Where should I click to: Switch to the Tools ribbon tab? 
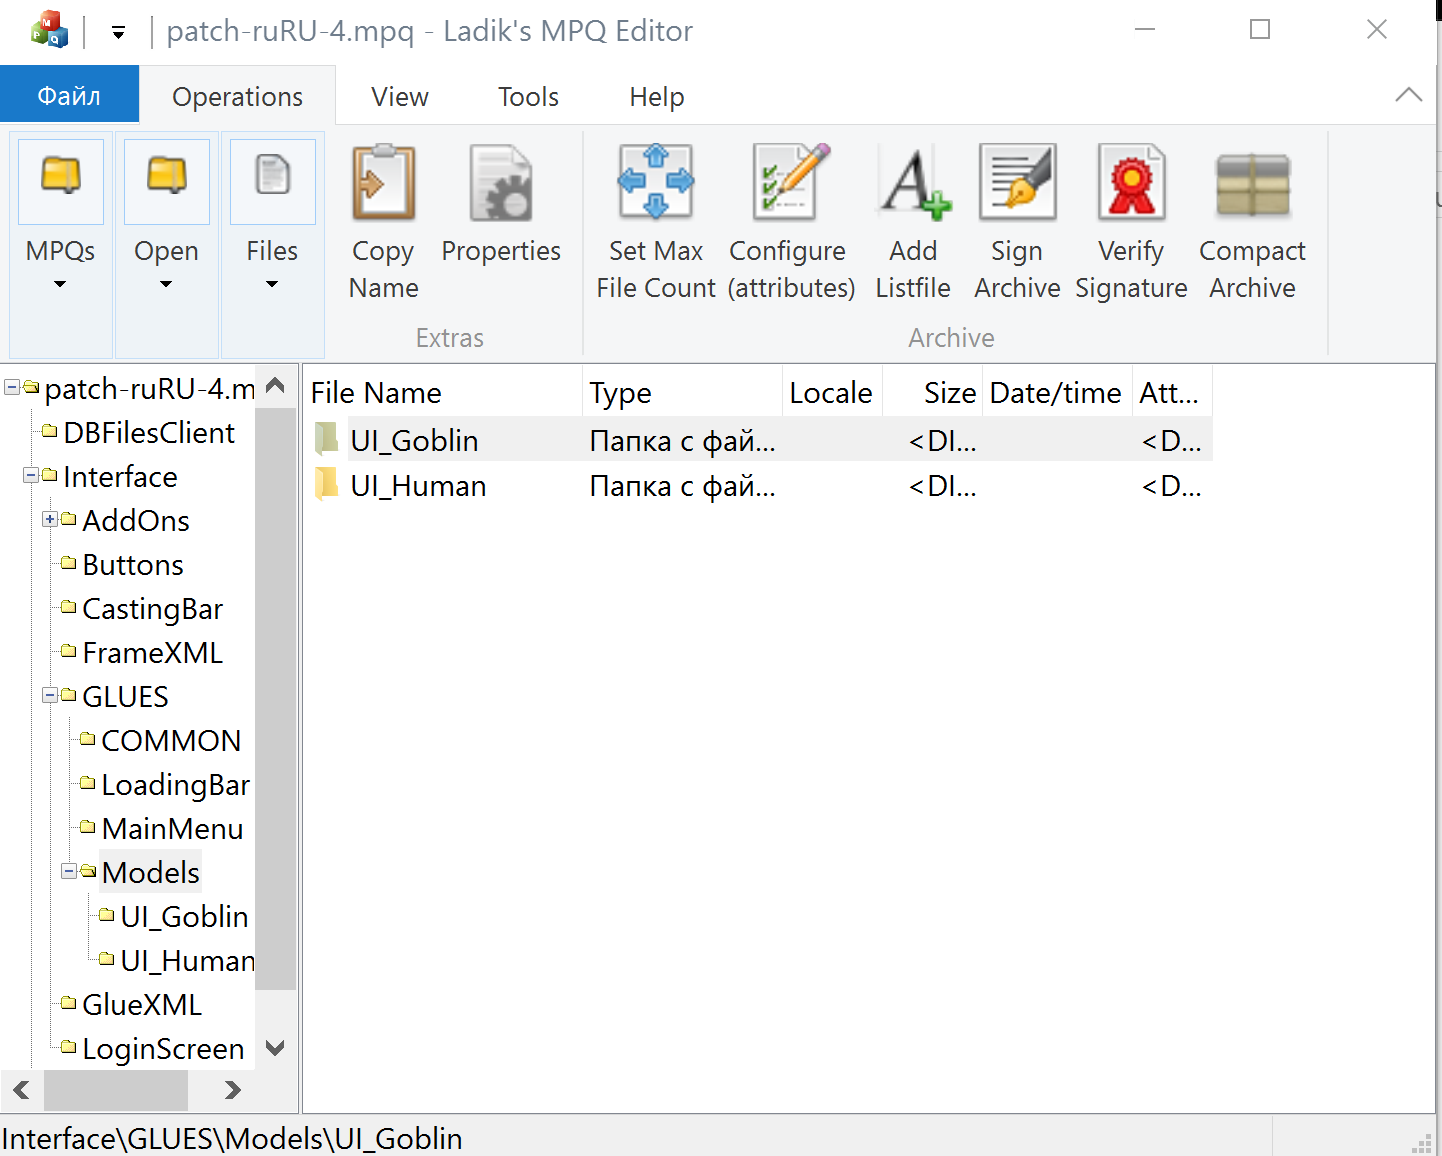[x=528, y=96]
